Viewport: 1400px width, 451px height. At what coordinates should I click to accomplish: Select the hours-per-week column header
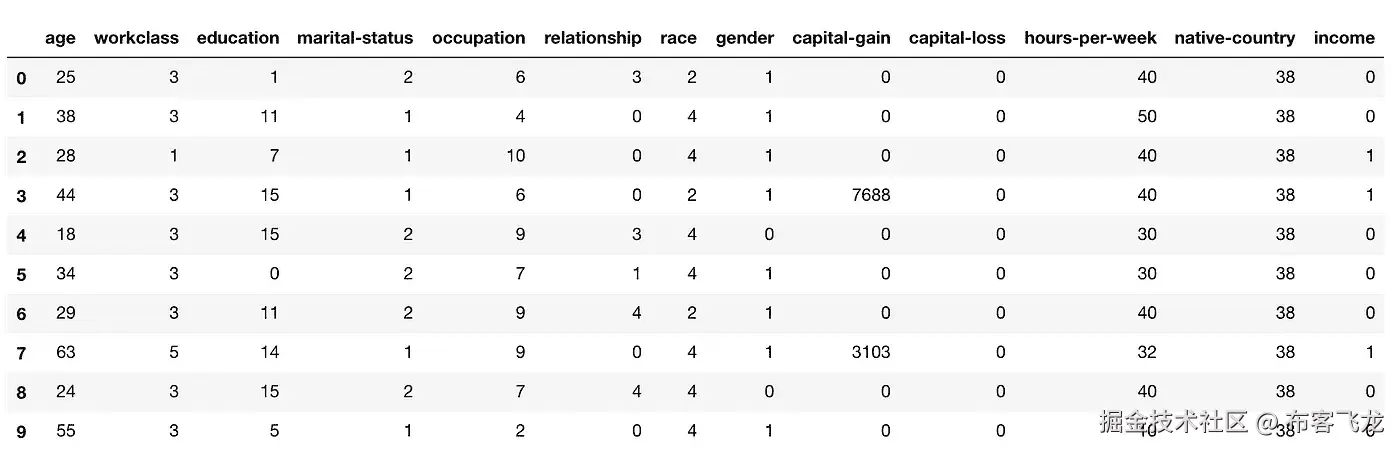1090,38
